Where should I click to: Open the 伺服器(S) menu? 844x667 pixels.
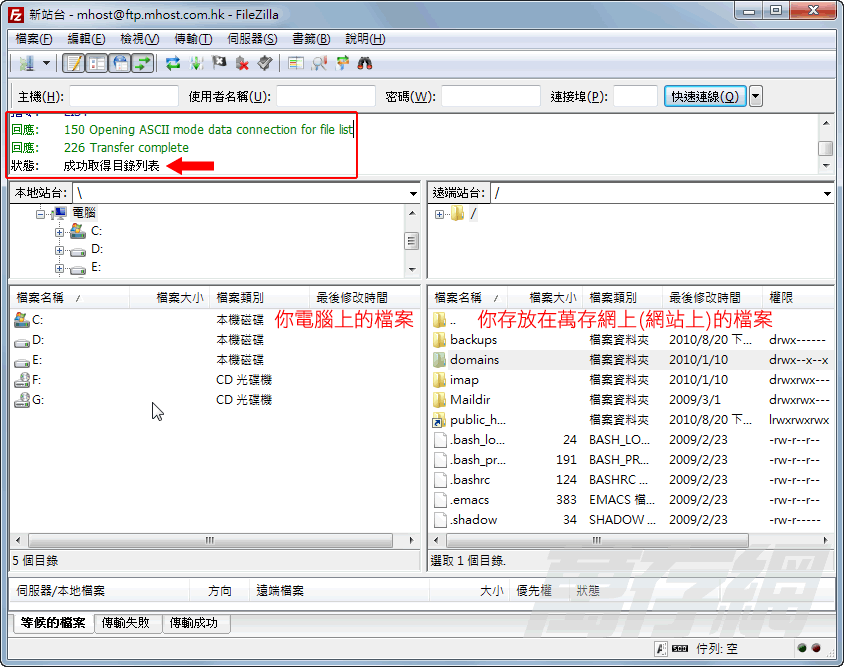(252, 39)
